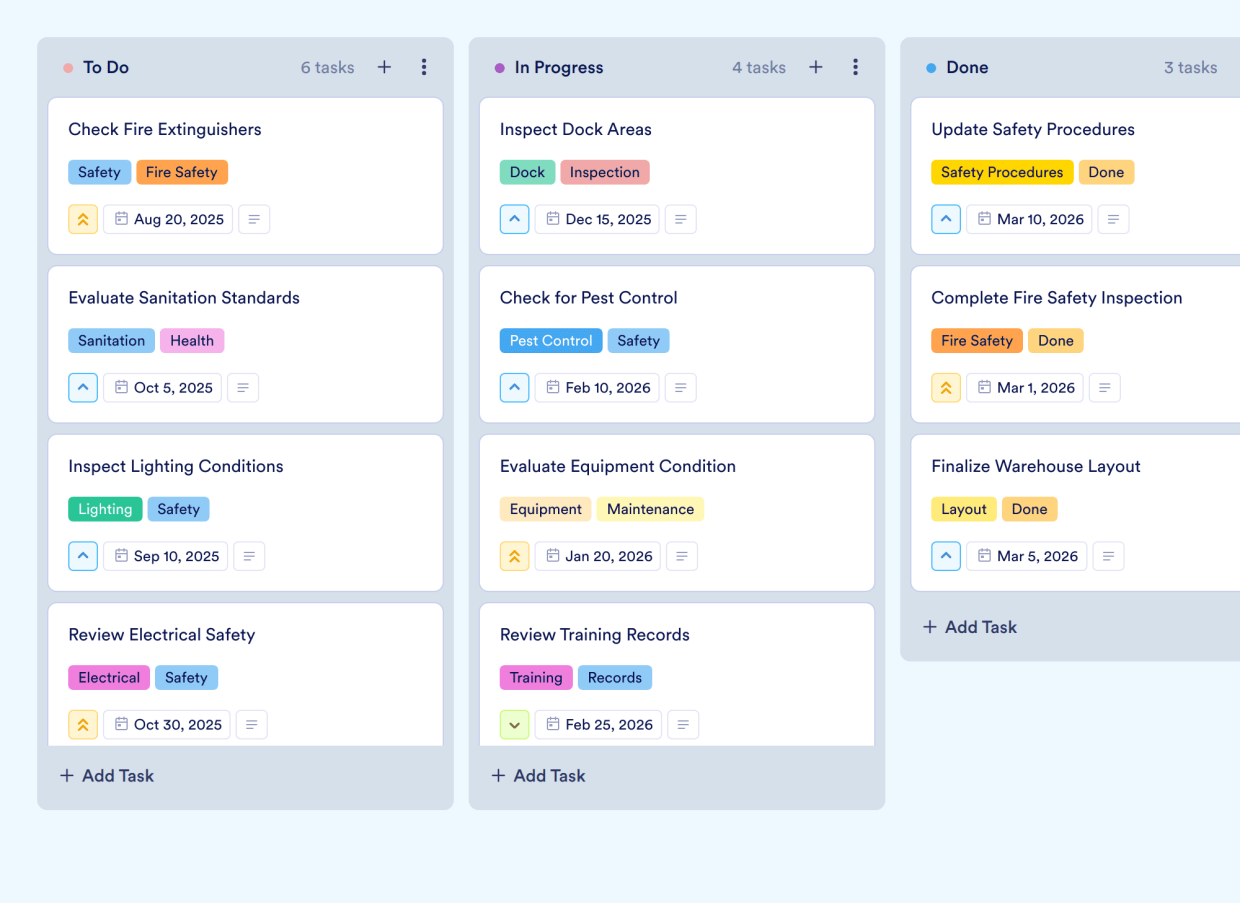Open the Mar 5, 2026 due date field
This screenshot has height=903, width=1240.
1026,556
